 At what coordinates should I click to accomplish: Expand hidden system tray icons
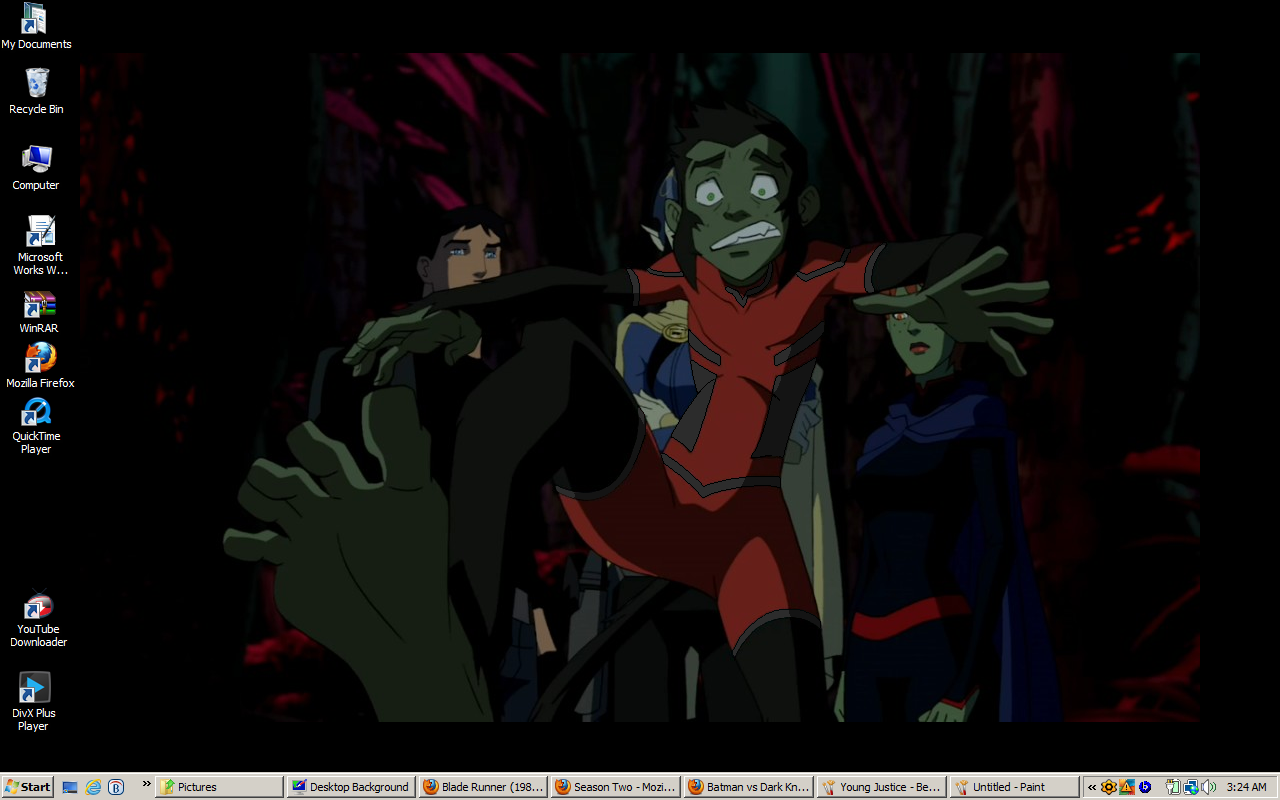tap(1092, 787)
